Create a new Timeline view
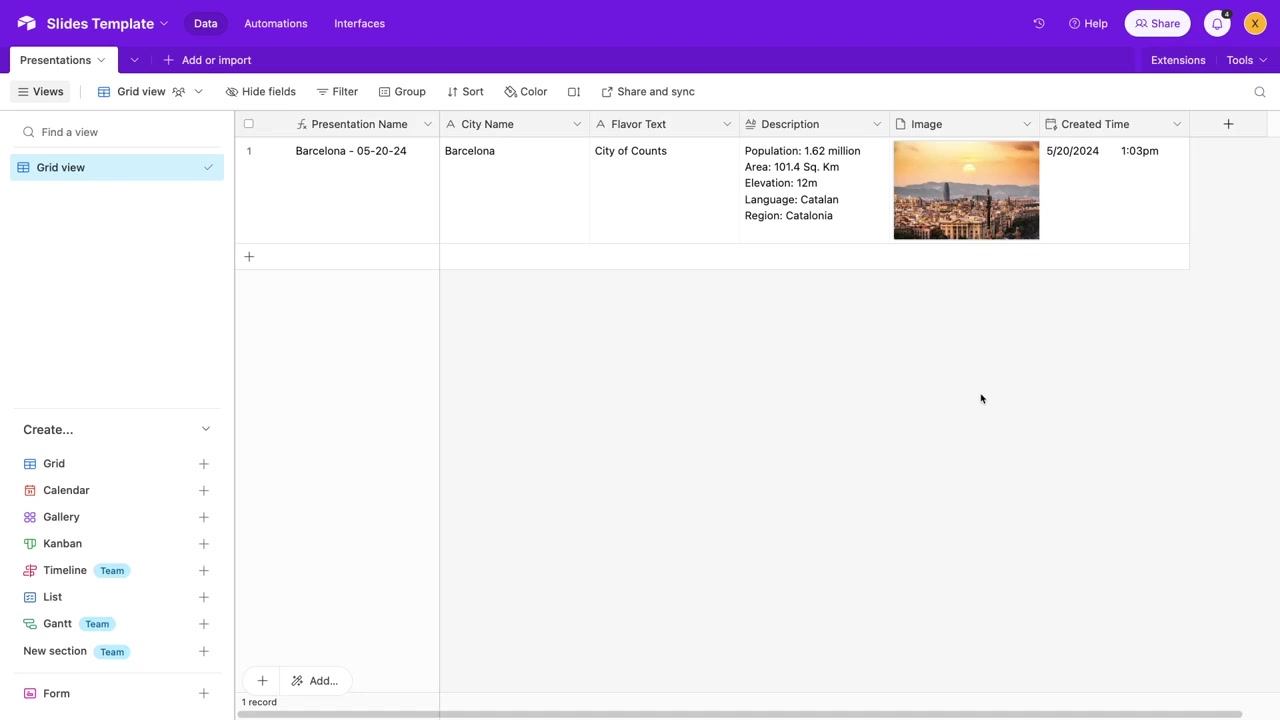 click(x=204, y=571)
